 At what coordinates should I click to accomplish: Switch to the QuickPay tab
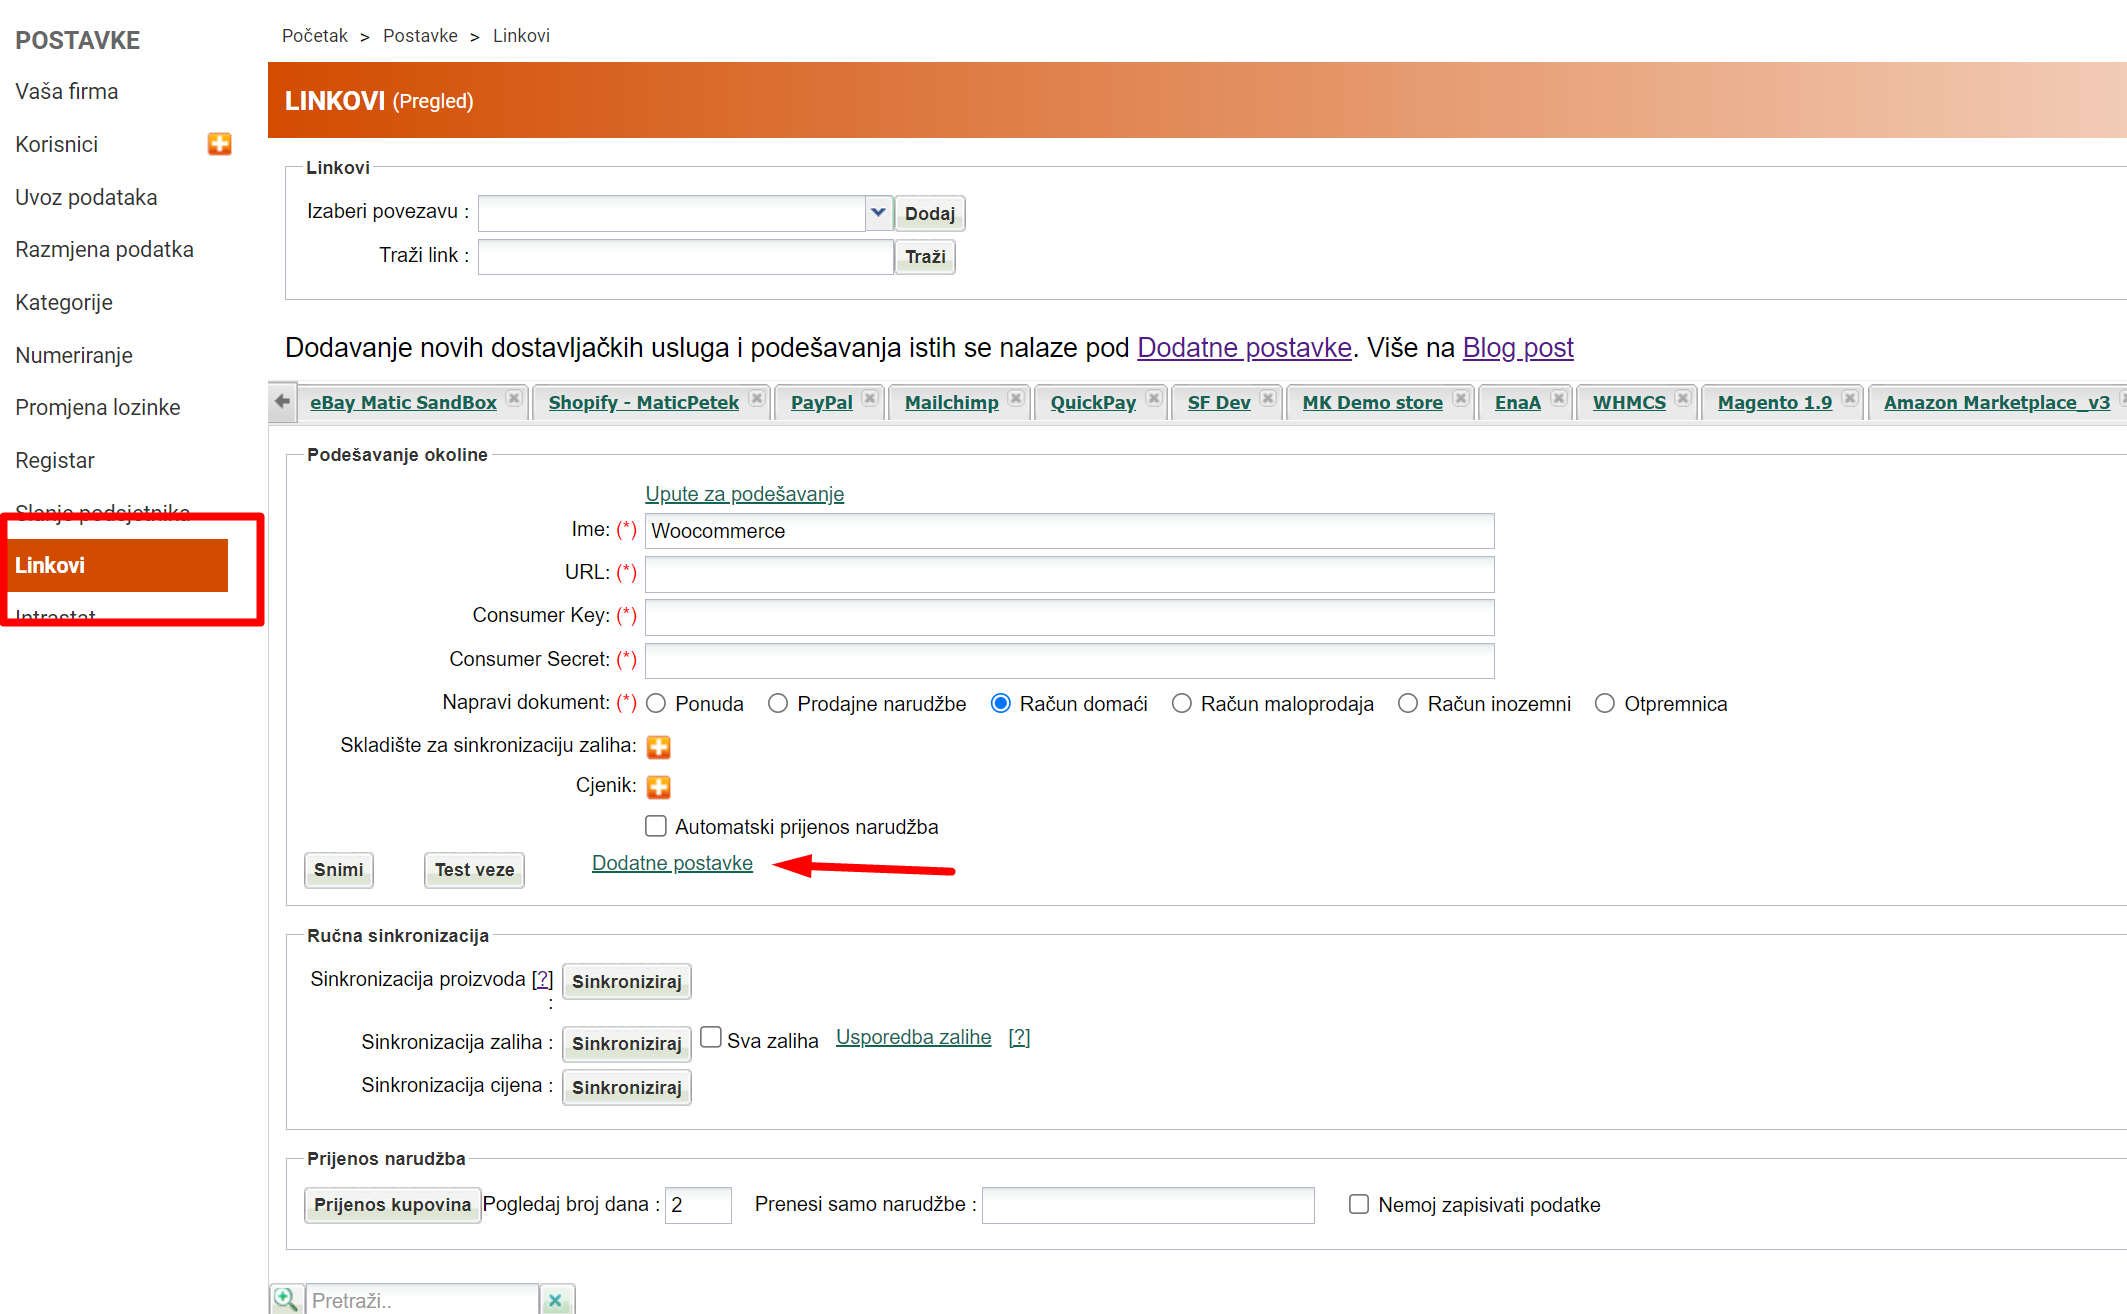[x=1092, y=402]
